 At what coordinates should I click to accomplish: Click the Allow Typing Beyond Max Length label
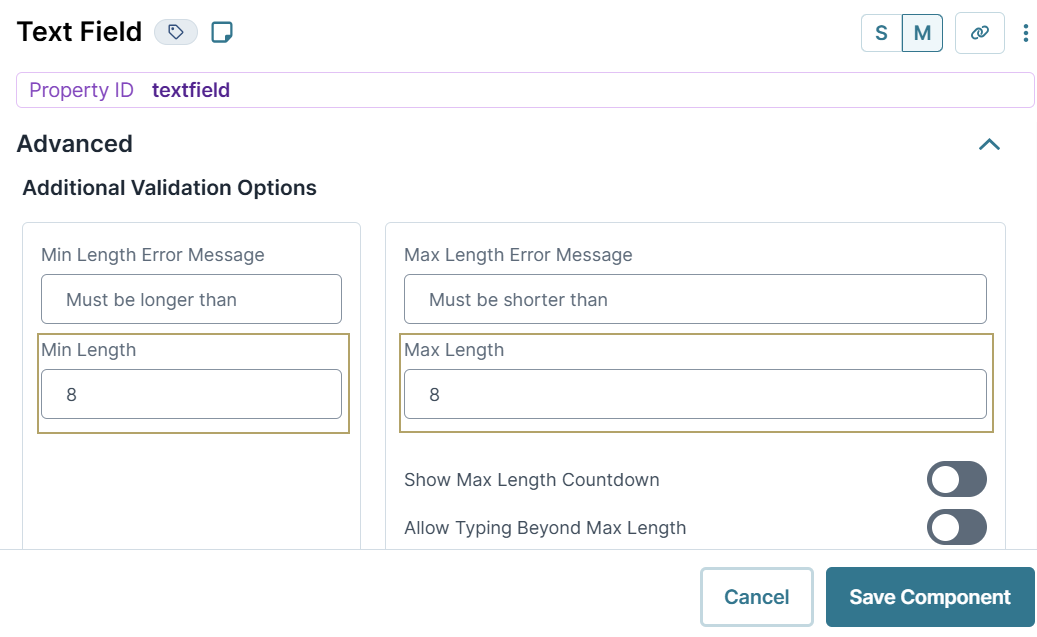pyautogui.click(x=545, y=528)
